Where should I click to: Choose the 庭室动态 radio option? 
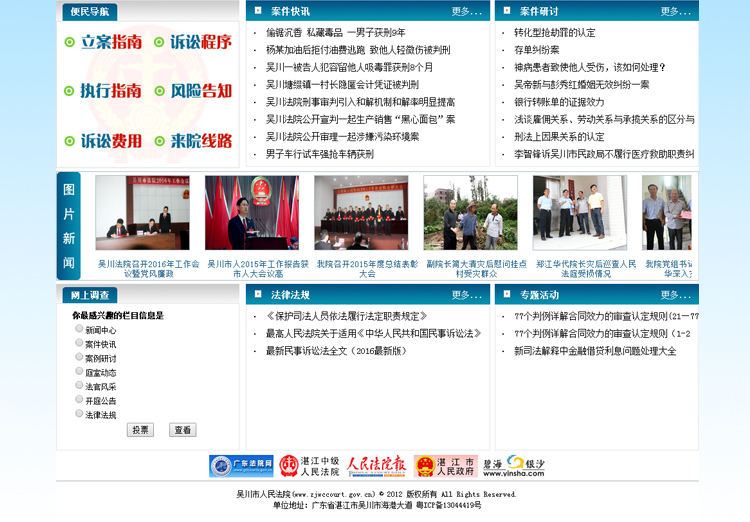click(80, 370)
